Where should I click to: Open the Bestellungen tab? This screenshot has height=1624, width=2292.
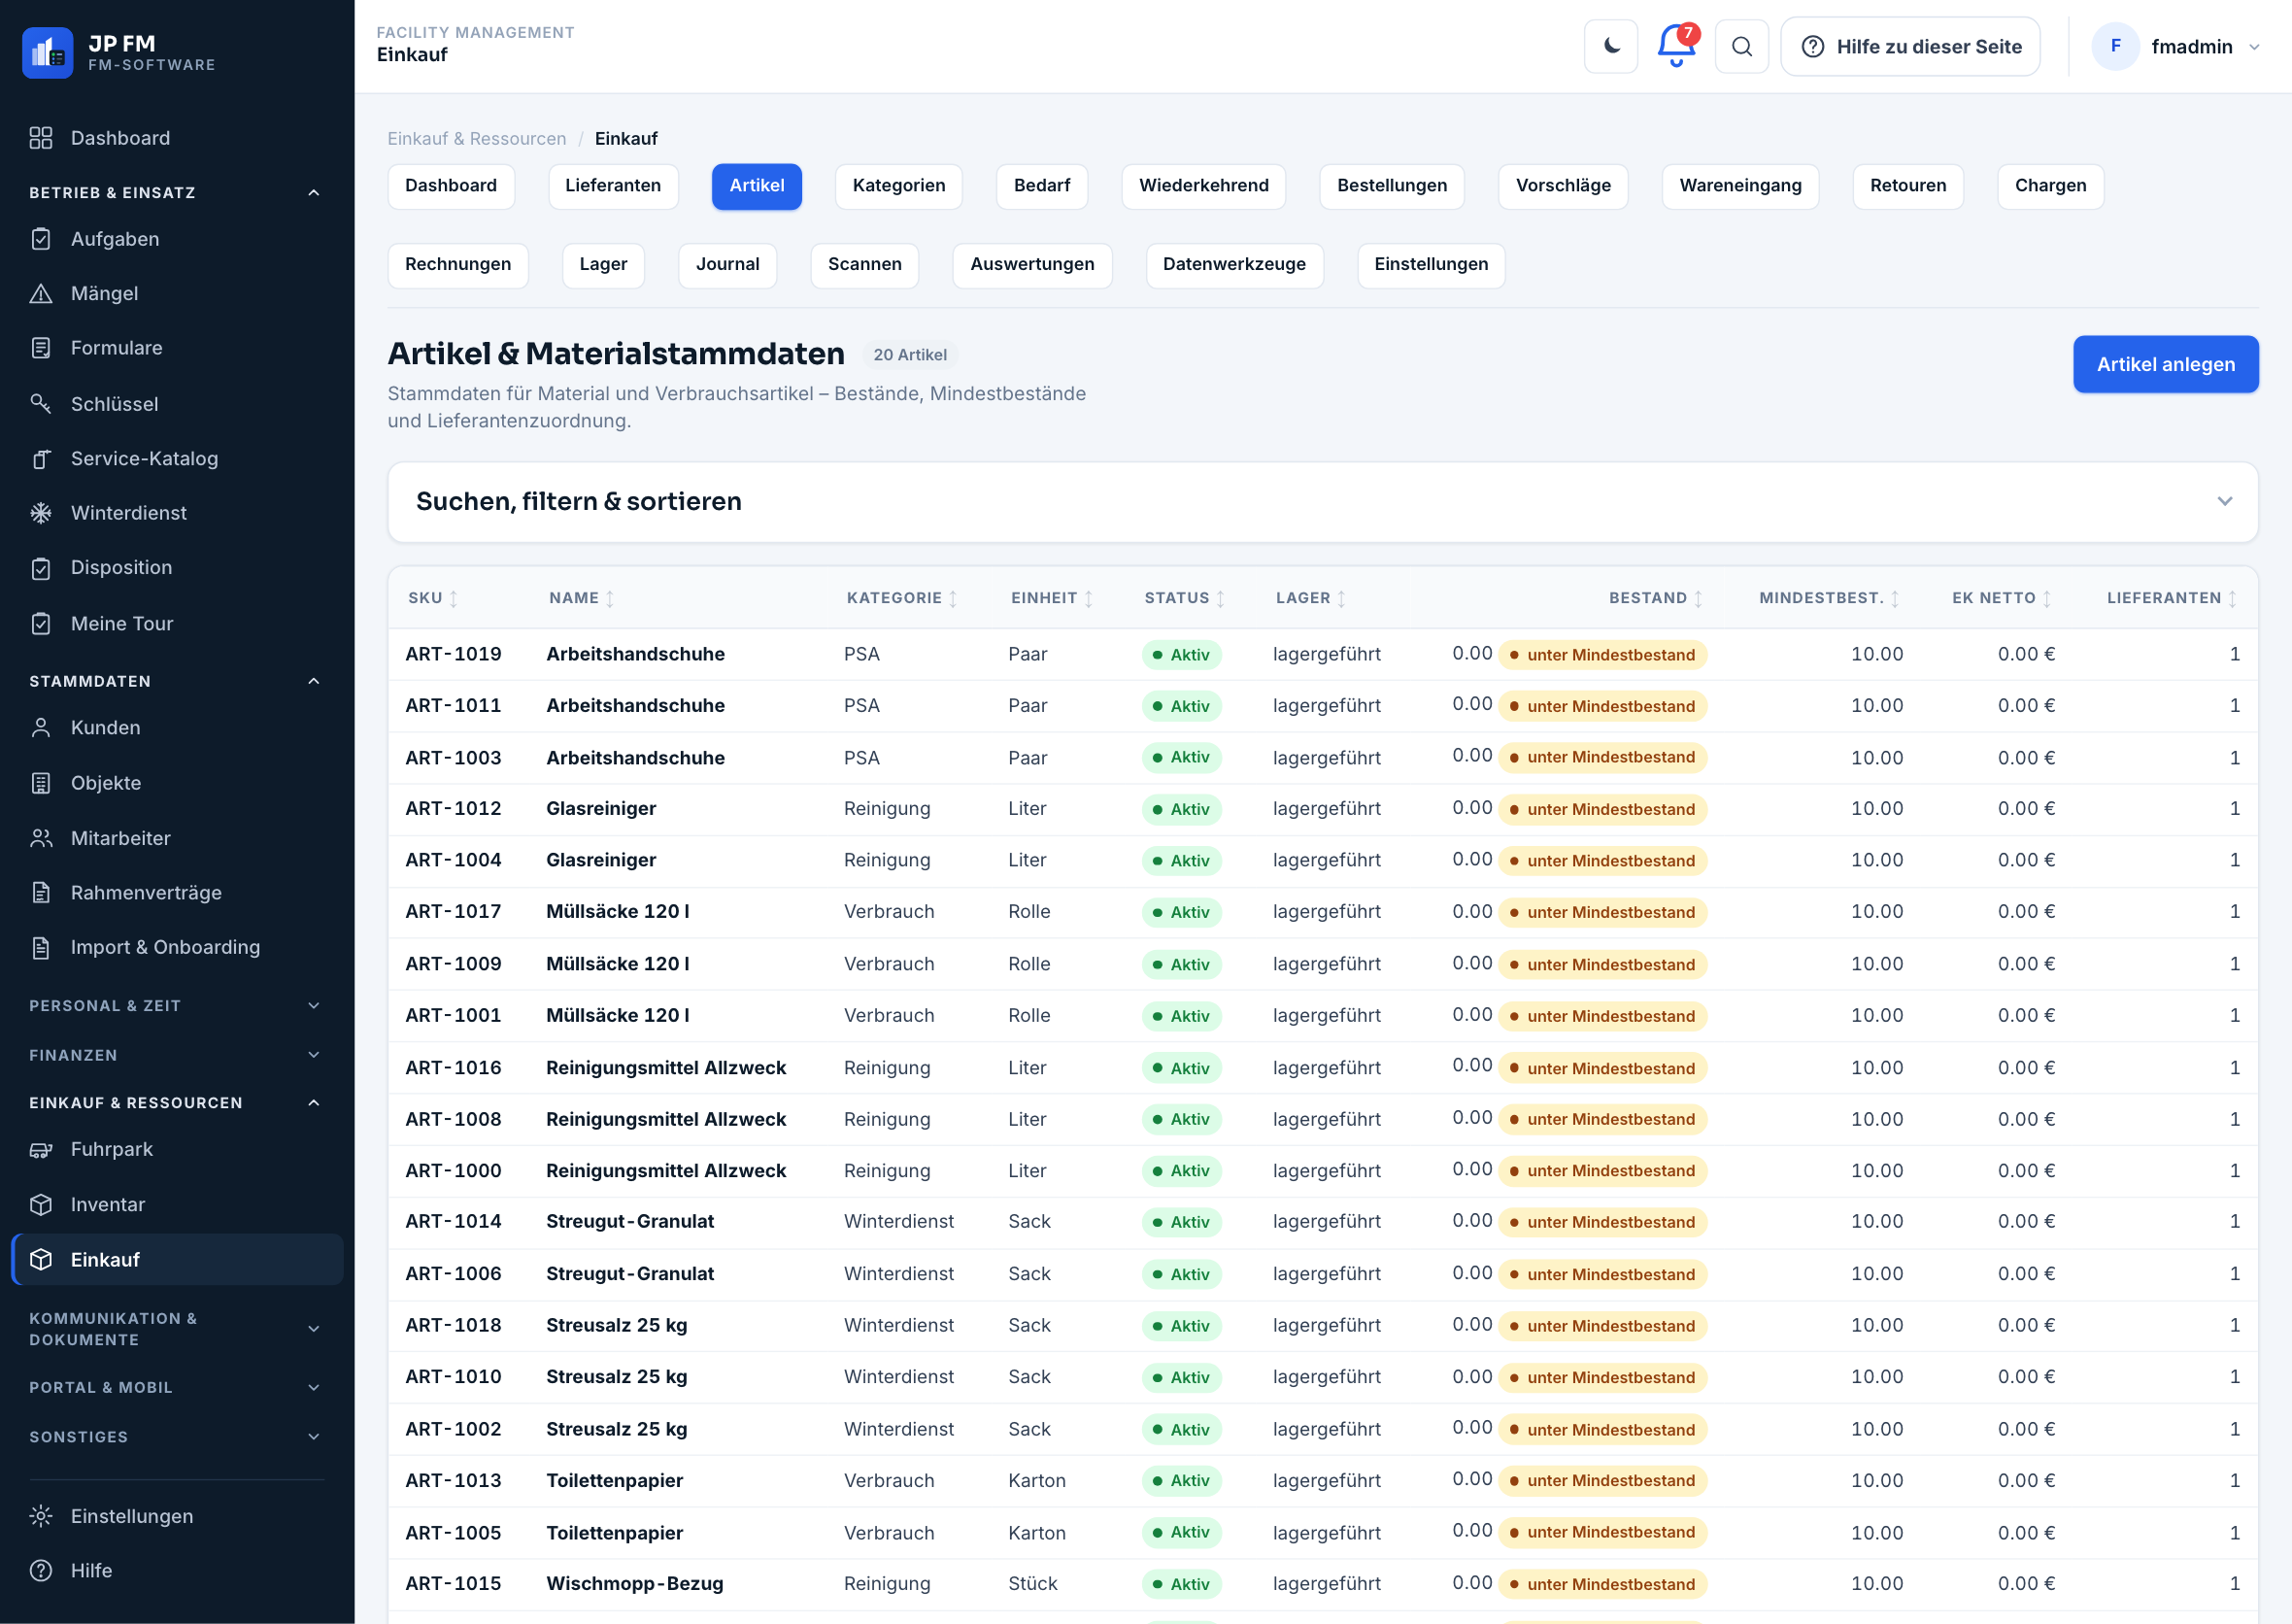tap(1391, 186)
